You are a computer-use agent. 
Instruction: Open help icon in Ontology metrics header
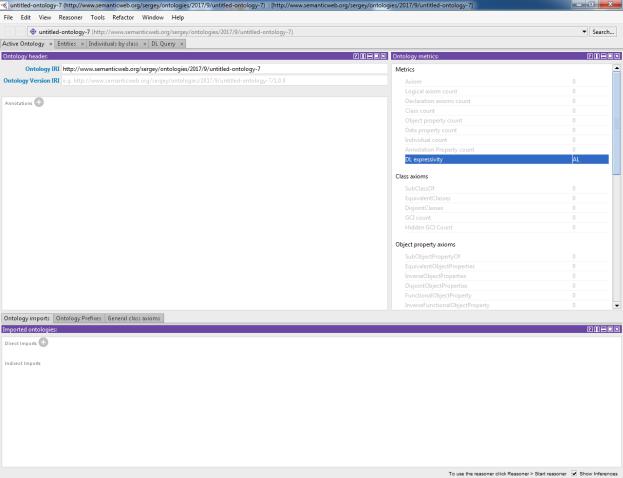[588, 56]
